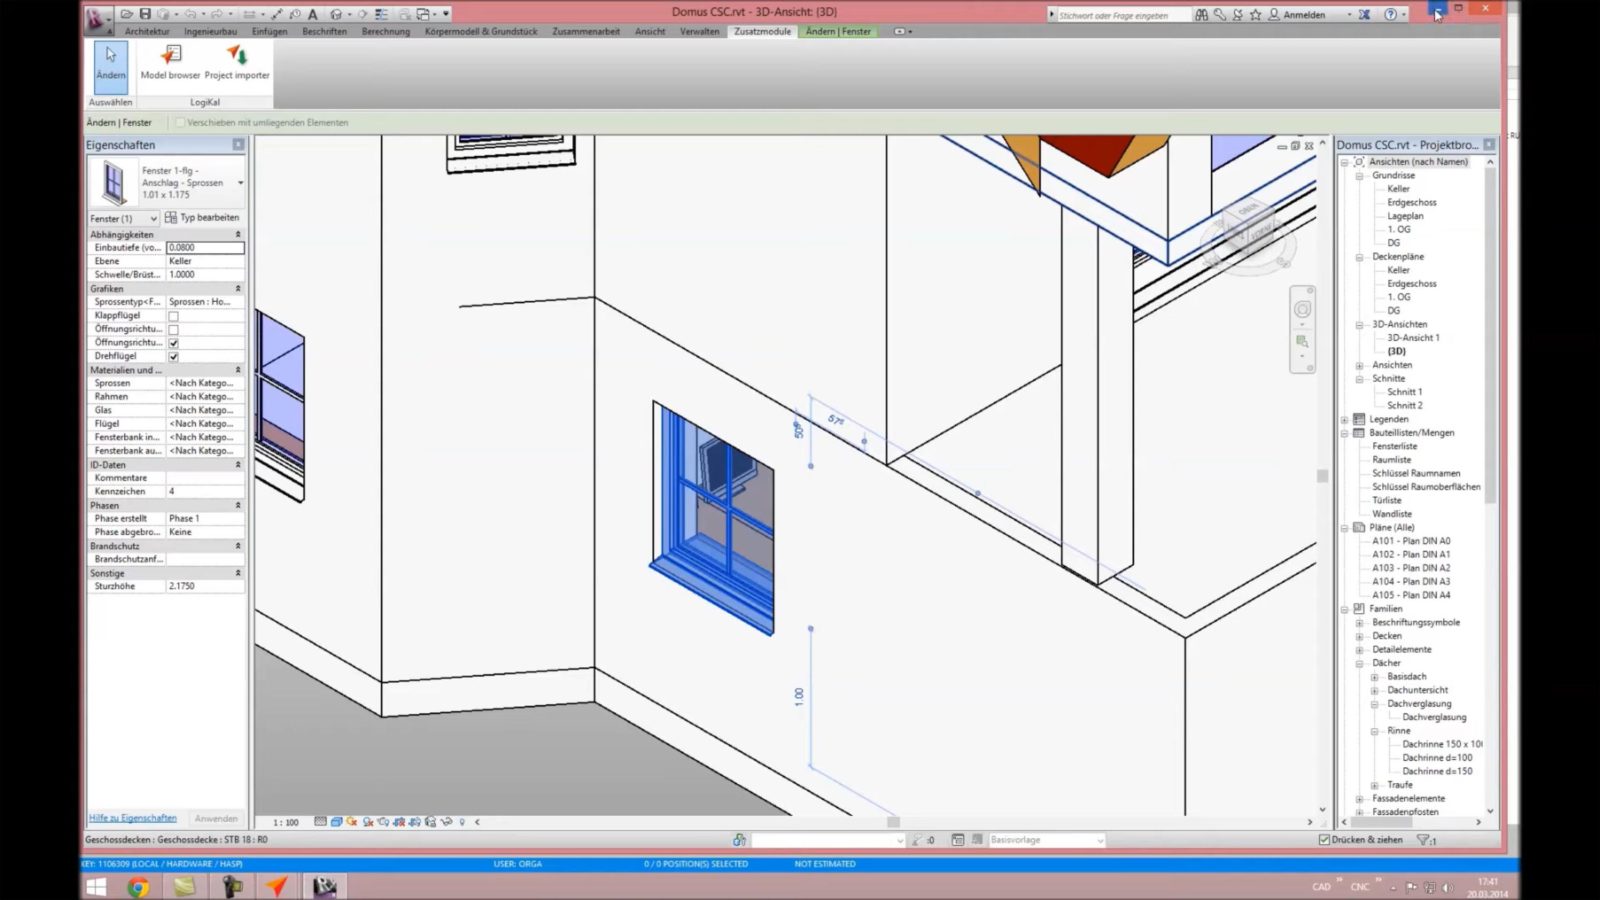This screenshot has height=900, width=1600.
Task: Click the Save icon in quick access toolbar
Action: (x=145, y=14)
